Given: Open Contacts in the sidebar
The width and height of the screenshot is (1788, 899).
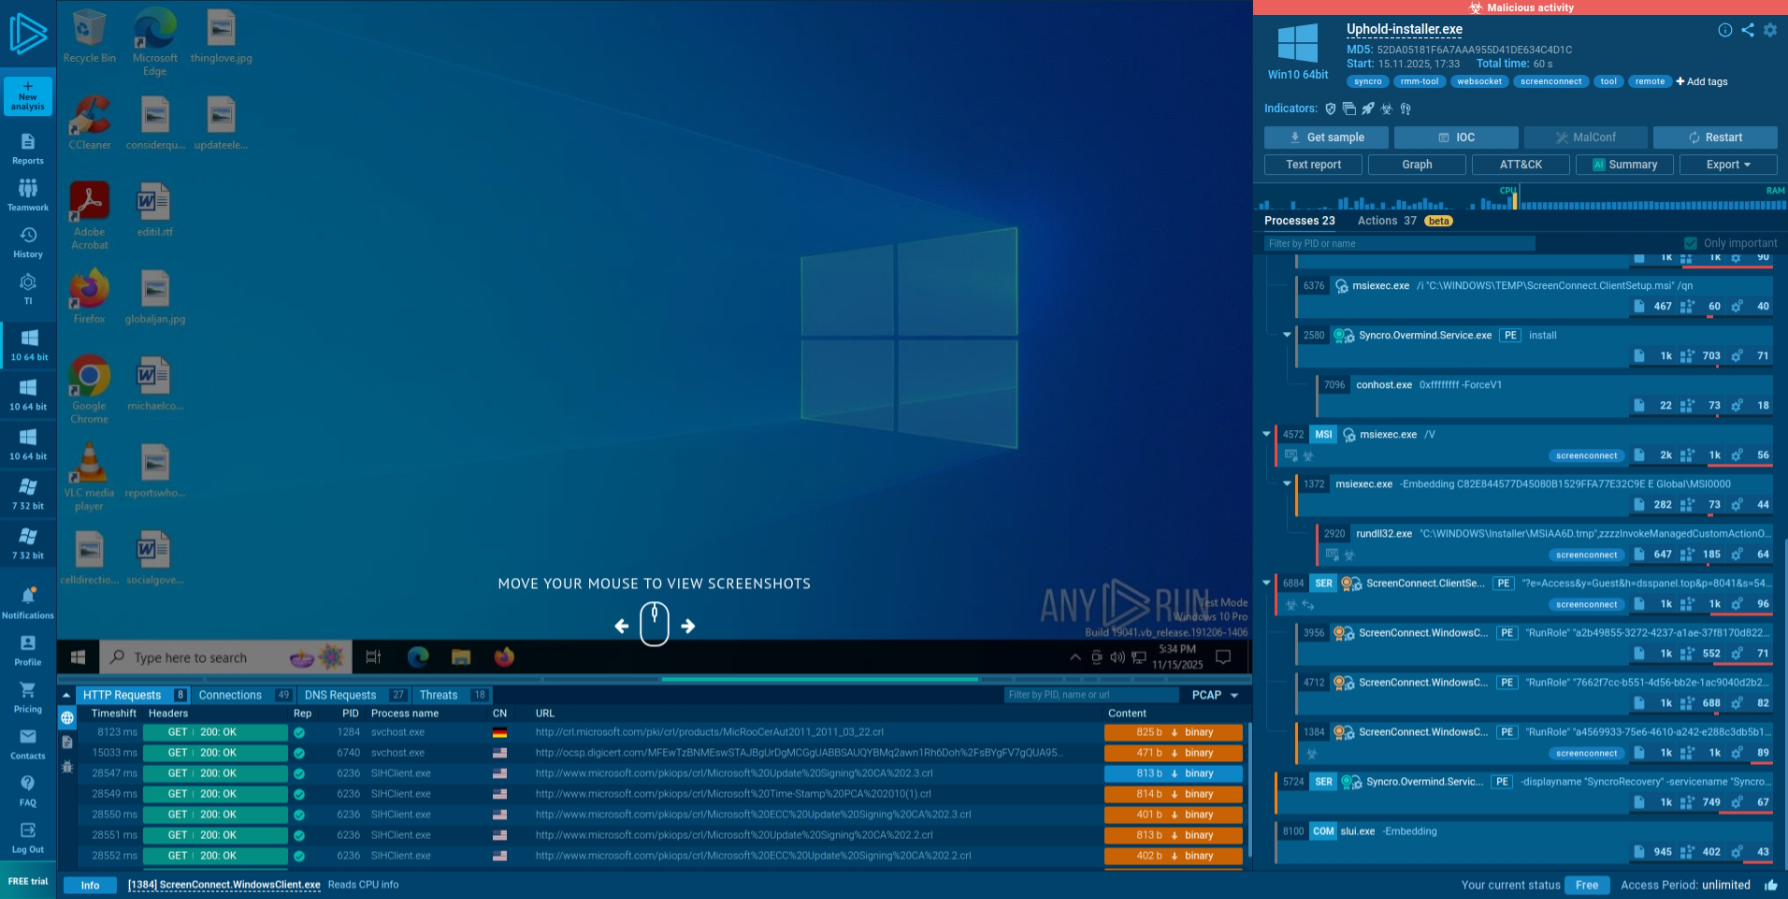Looking at the screenshot, I should (28, 744).
